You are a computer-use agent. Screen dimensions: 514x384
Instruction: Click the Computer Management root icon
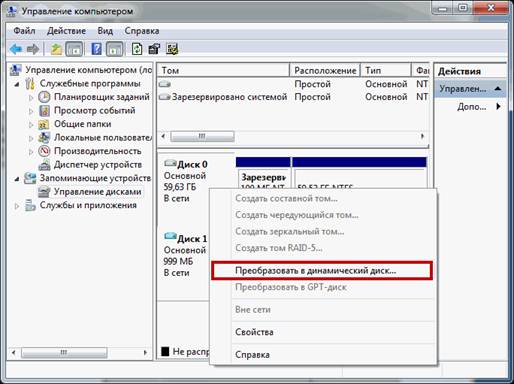point(15,70)
